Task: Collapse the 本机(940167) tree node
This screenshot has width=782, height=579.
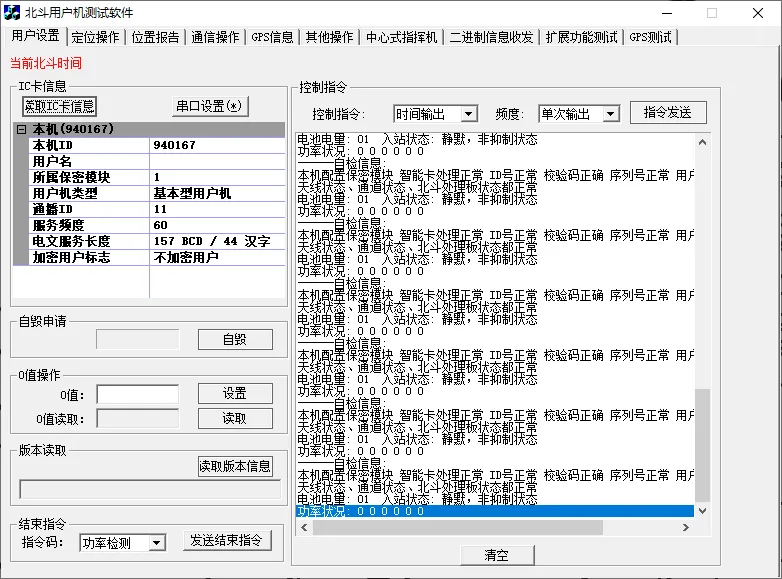Action: tap(21, 130)
